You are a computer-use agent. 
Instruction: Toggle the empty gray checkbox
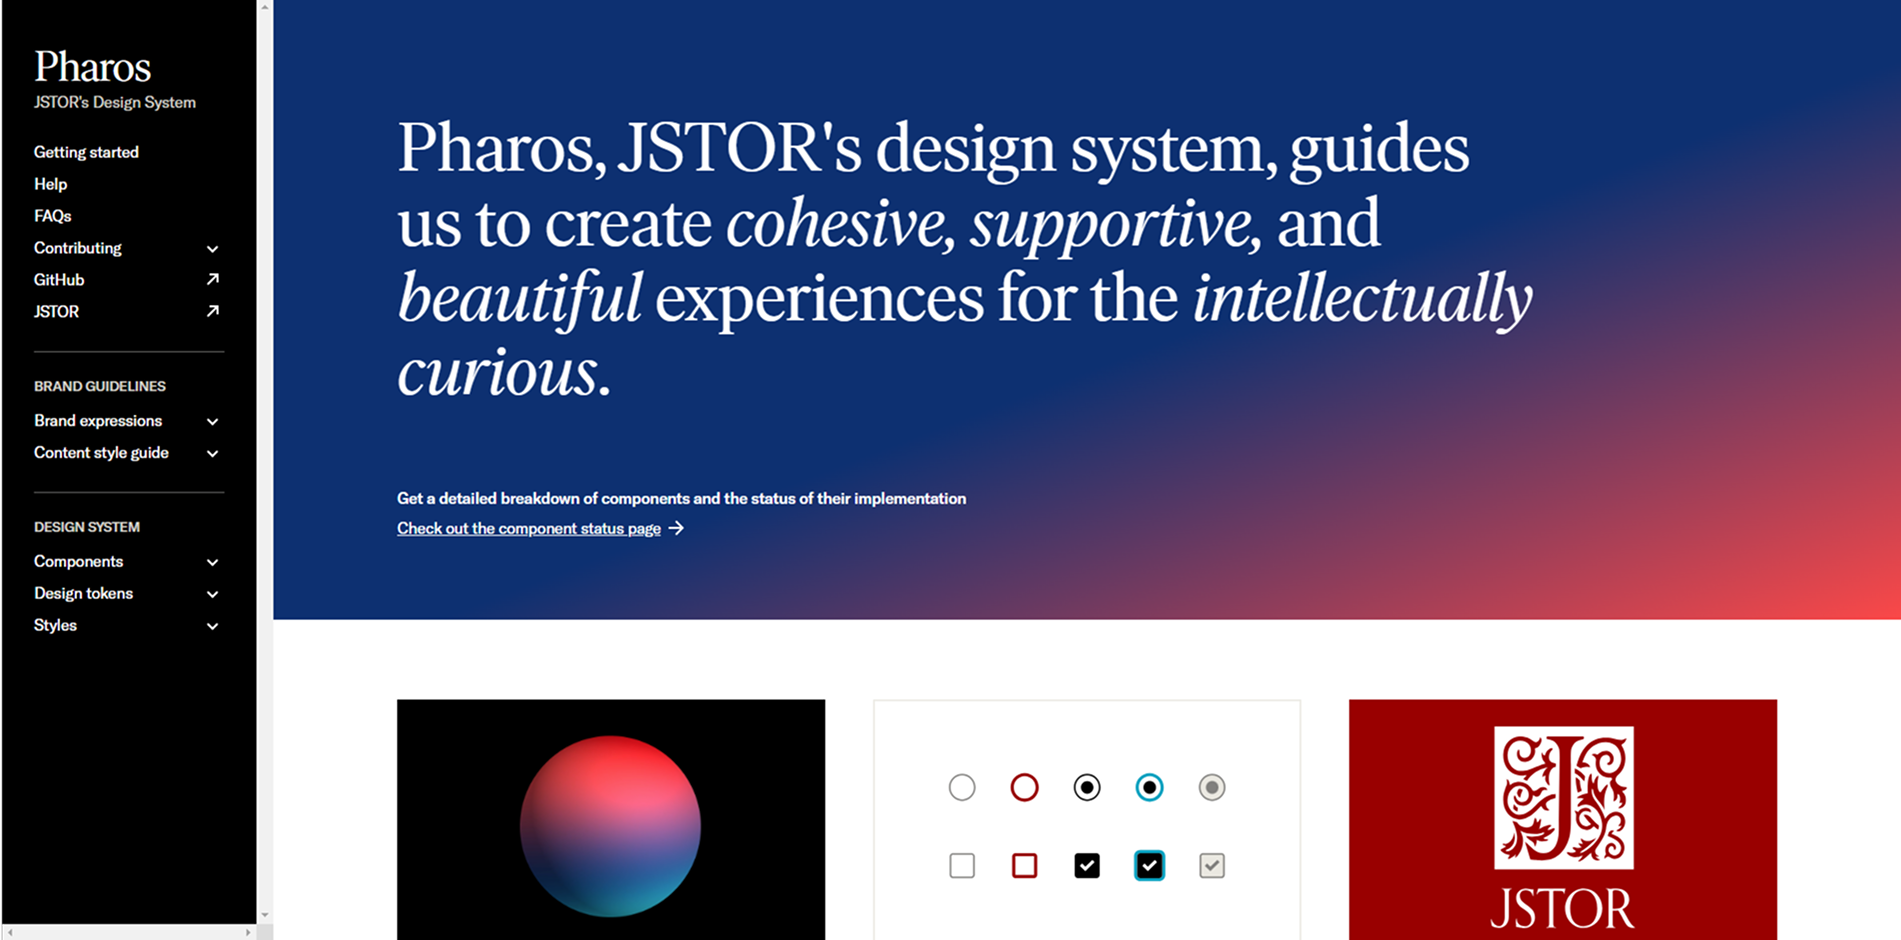click(x=962, y=865)
